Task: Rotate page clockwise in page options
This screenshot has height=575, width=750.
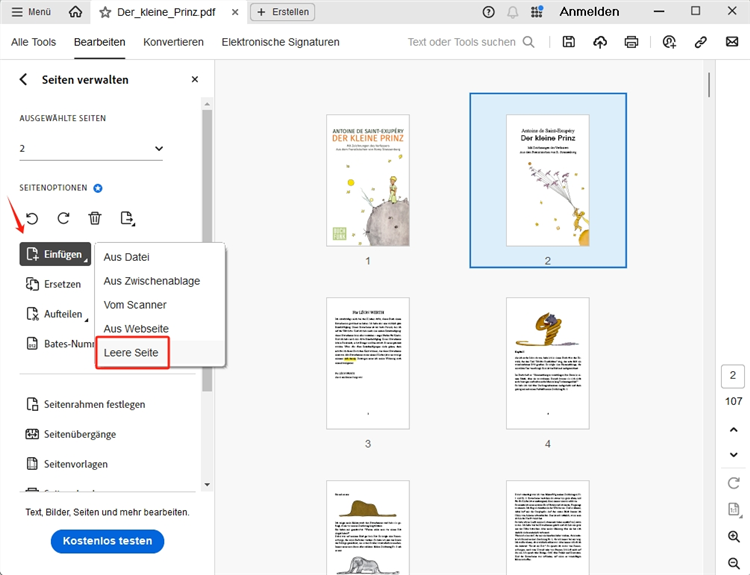Action: [63, 218]
